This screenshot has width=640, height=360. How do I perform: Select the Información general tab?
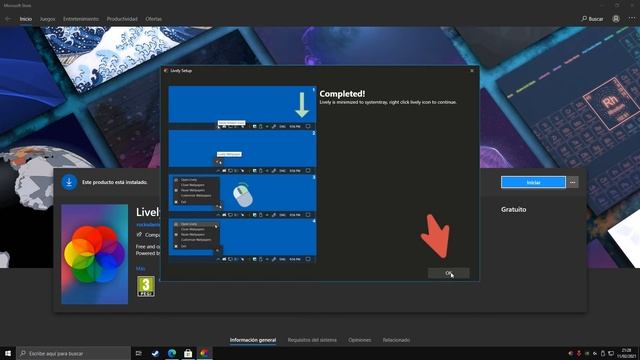[253, 340]
